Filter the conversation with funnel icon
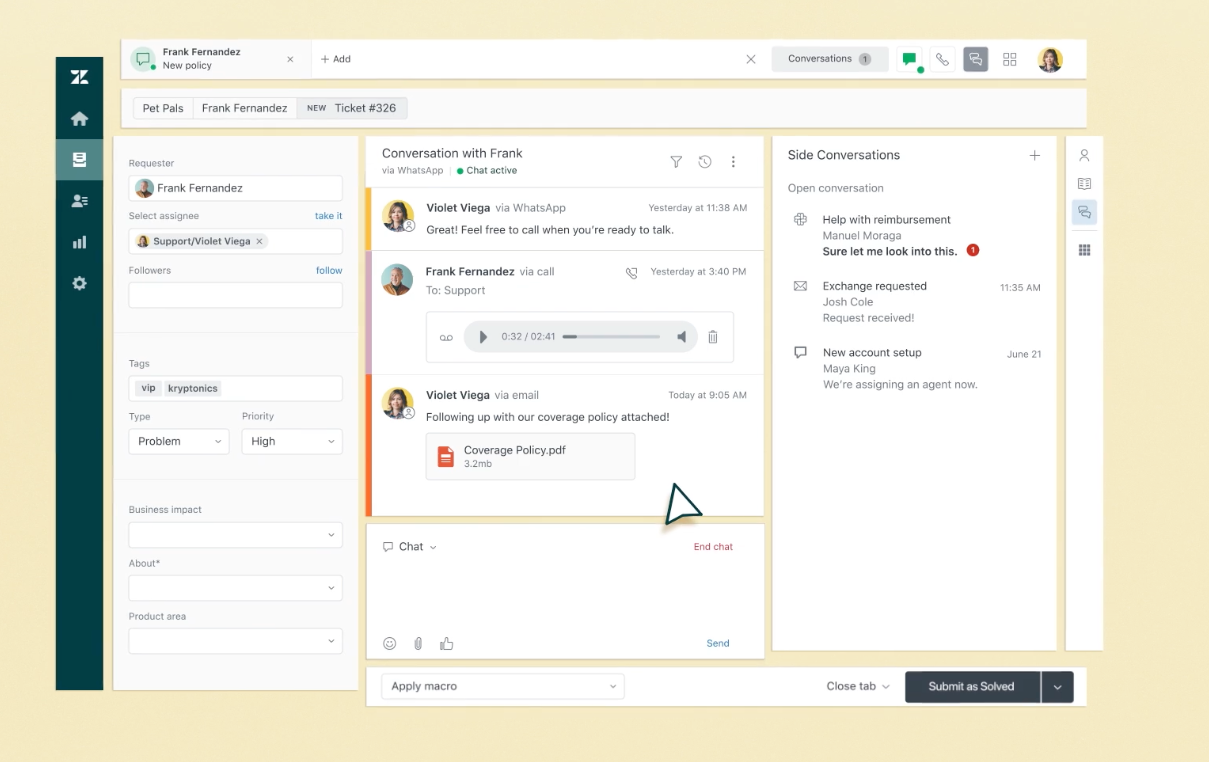 coord(676,162)
